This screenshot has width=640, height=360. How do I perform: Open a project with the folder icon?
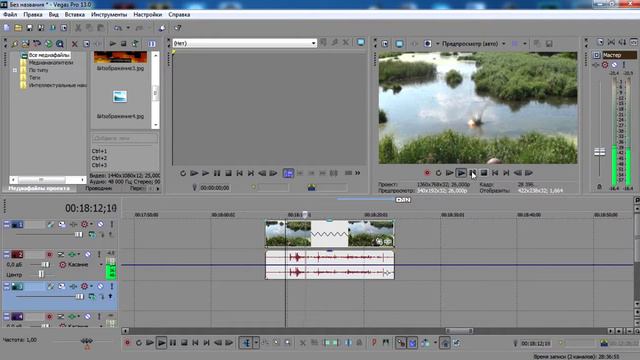(x=18, y=28)
